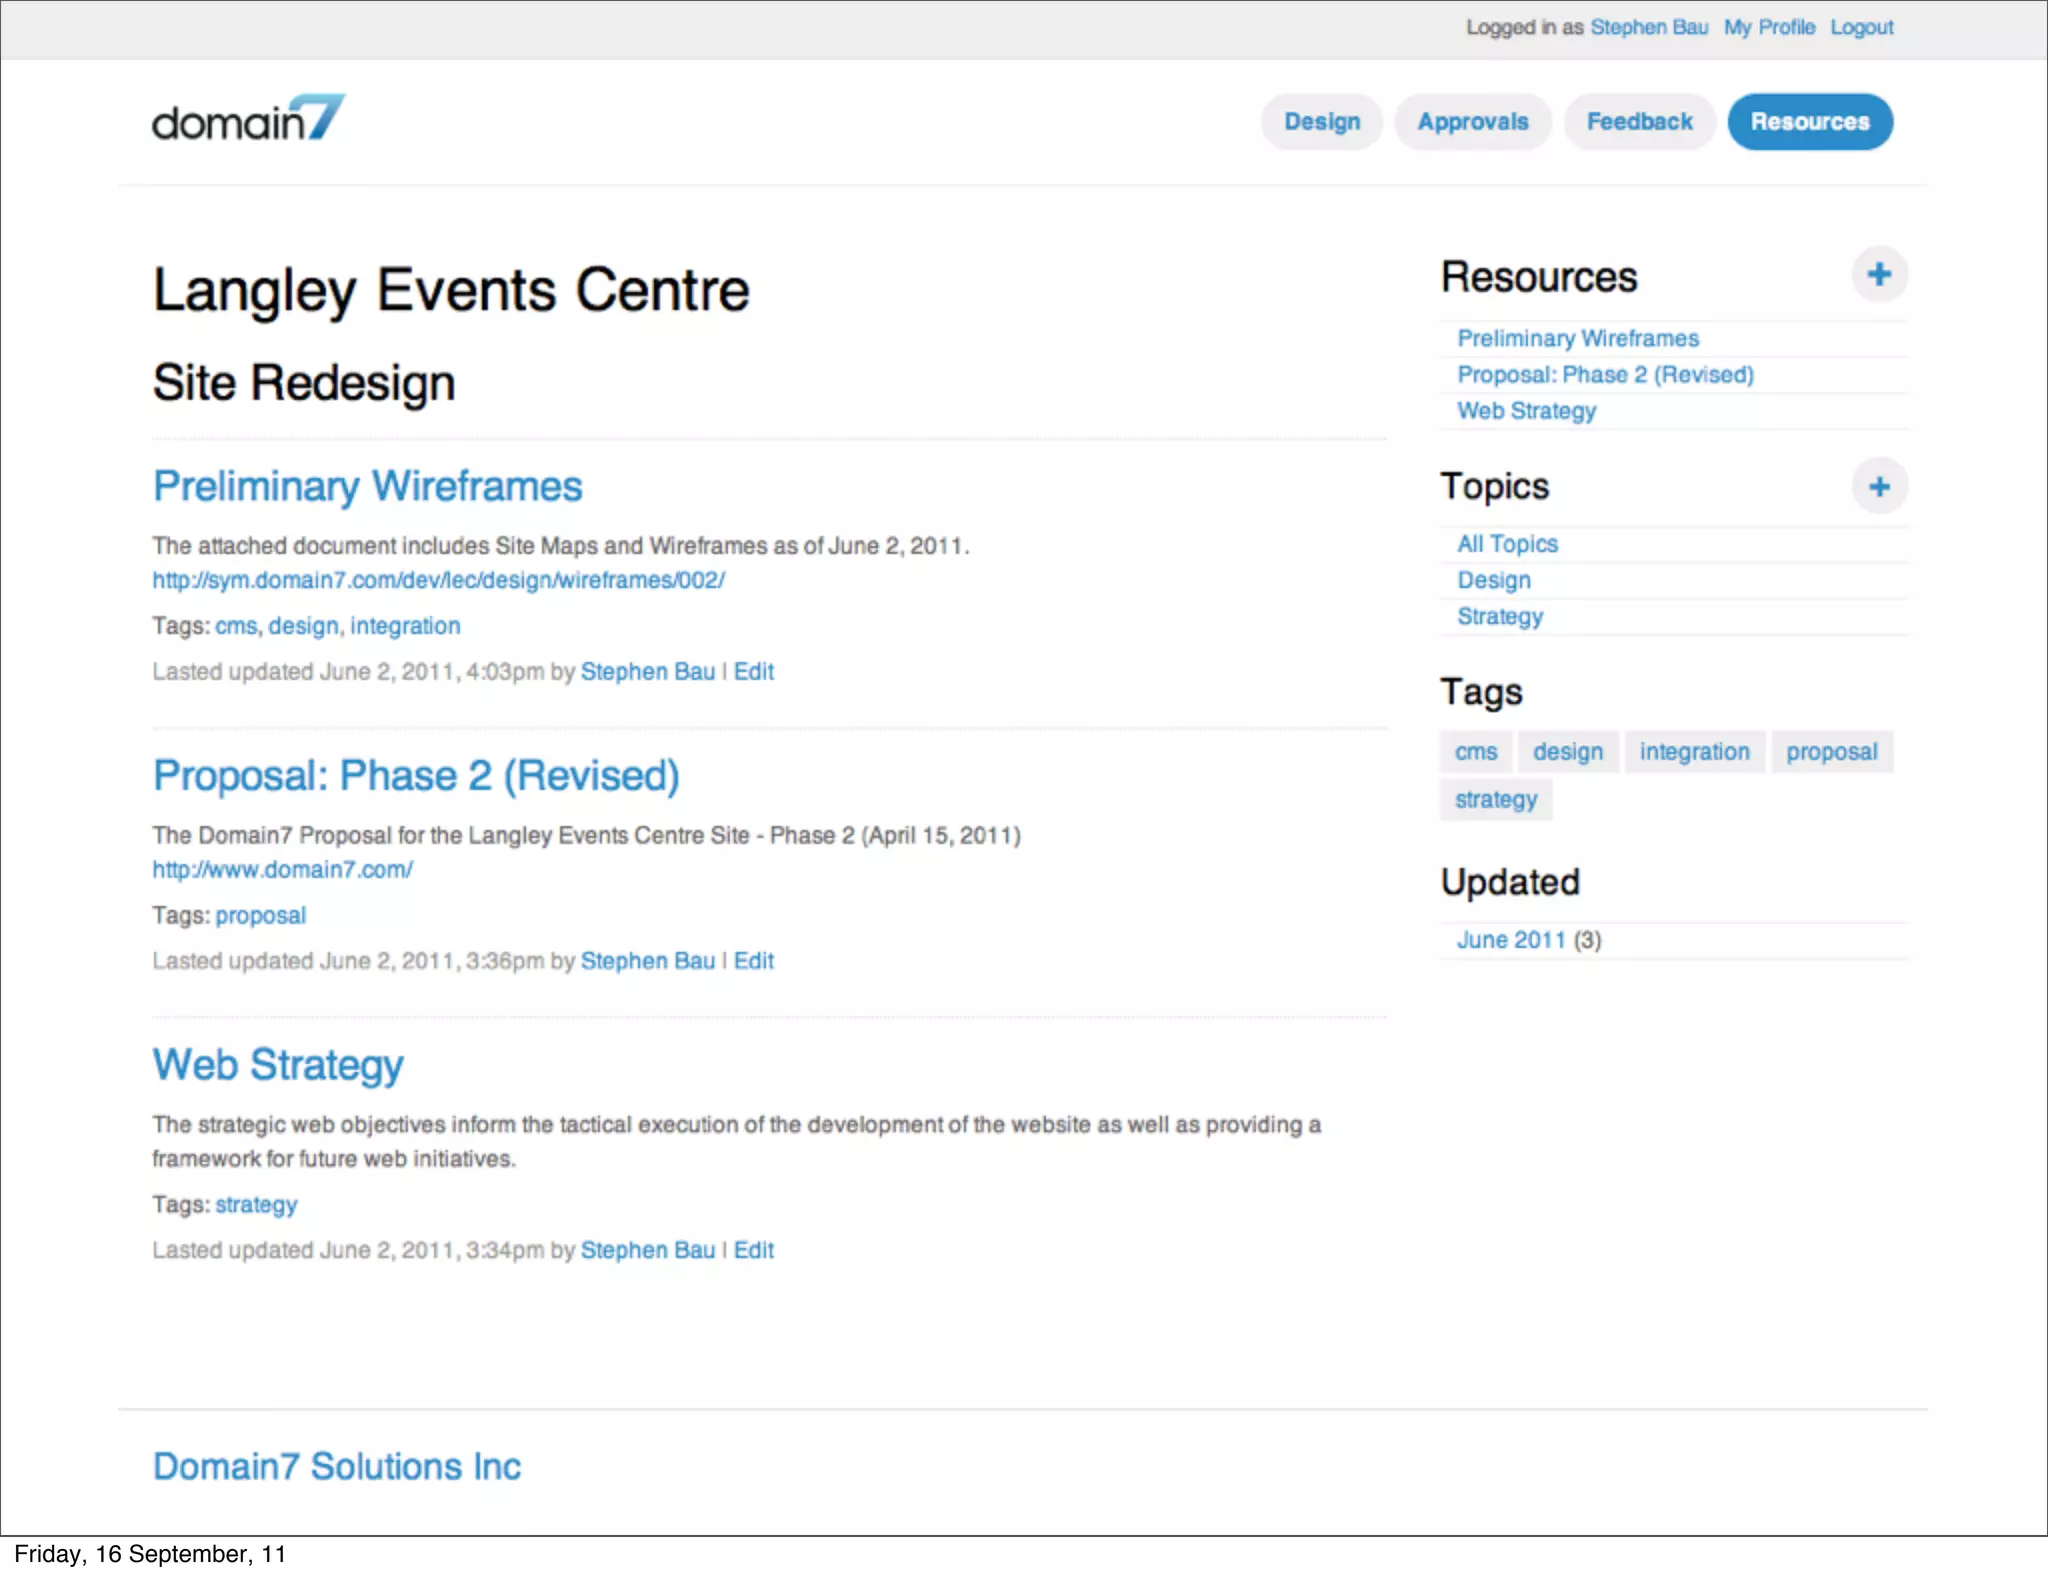Open the Preliminary Wireframes heading link
The width and height of the screenshot is (2048, 1576).
[x=367, y=487]
